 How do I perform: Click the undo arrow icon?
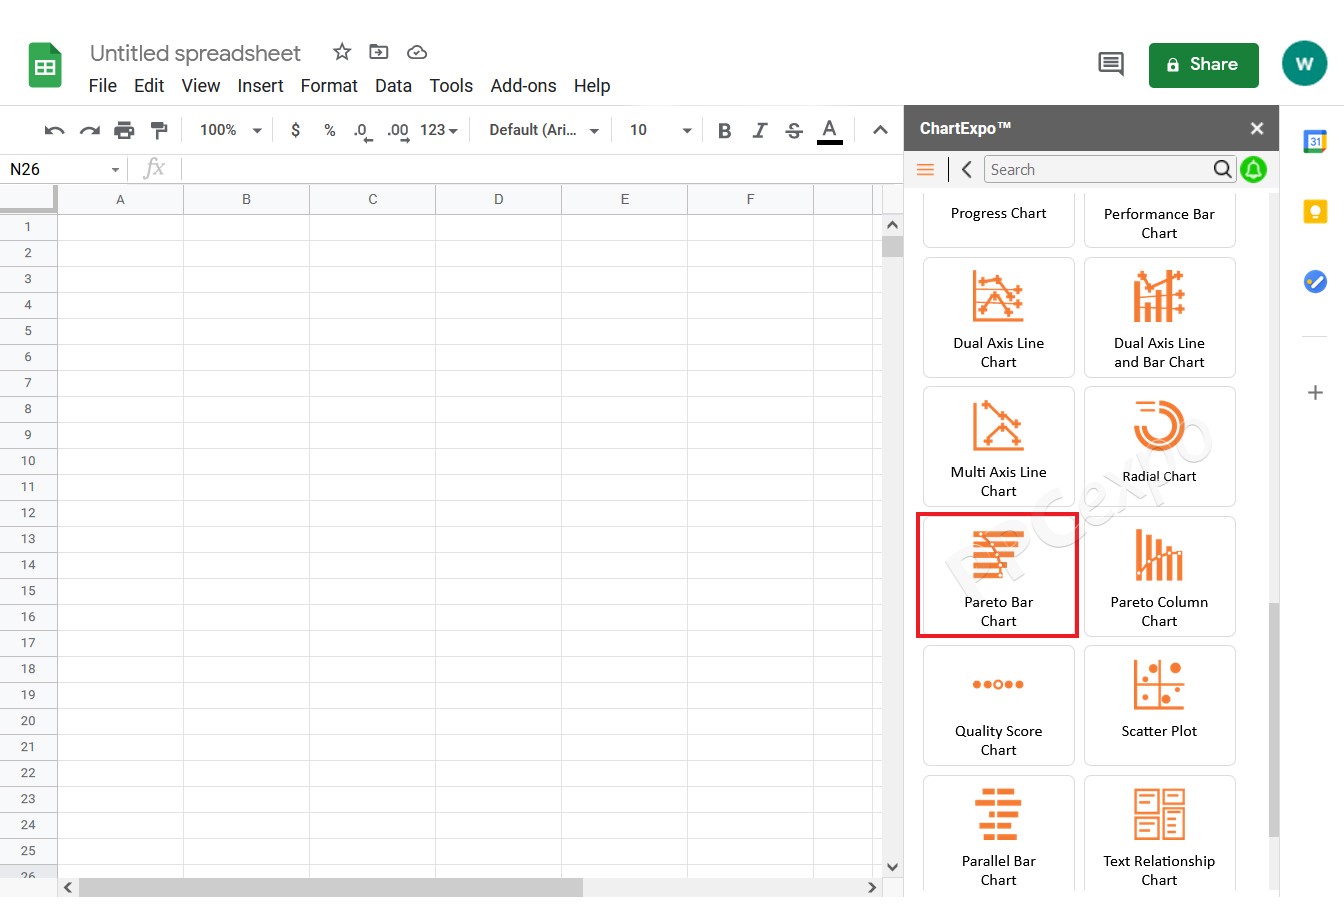55,130
